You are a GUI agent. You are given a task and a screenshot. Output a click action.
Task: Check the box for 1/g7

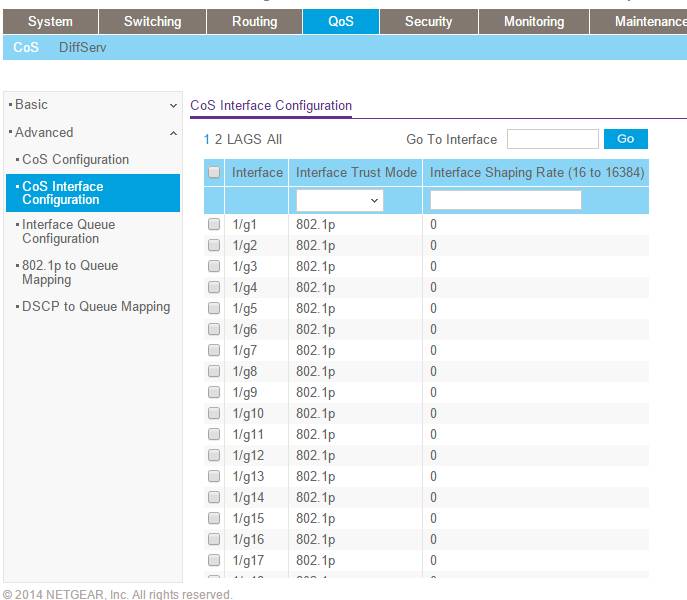click(214, 351)
